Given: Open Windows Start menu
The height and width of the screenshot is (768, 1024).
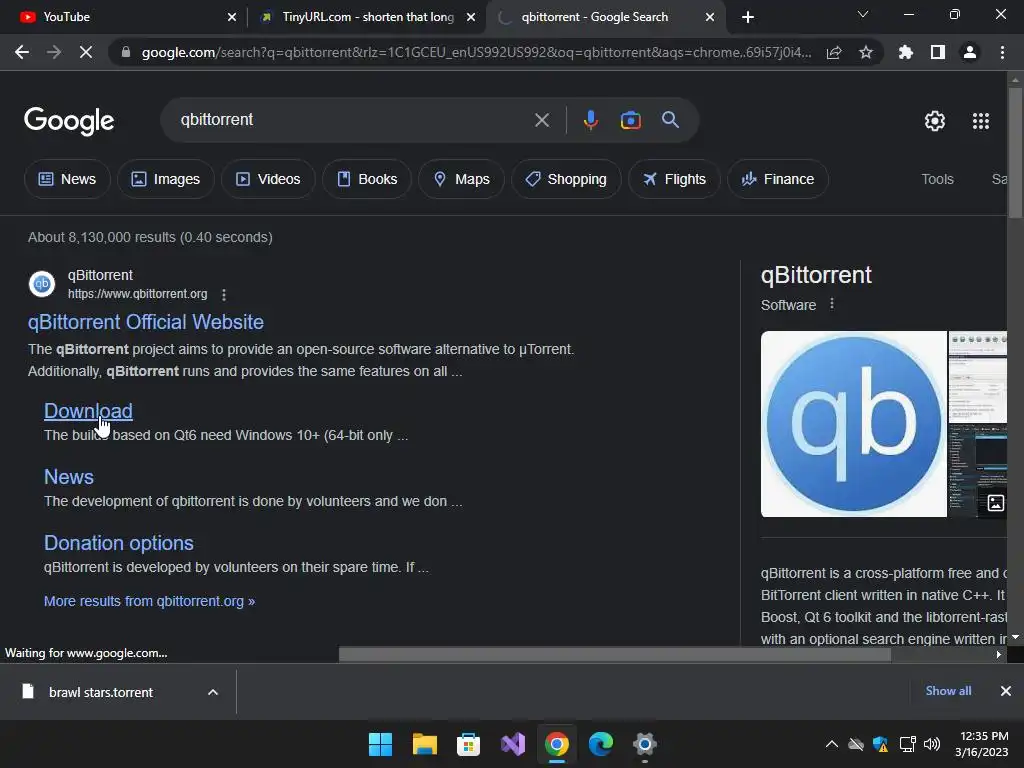Looking at the screenshot, I should pos(381,744).
